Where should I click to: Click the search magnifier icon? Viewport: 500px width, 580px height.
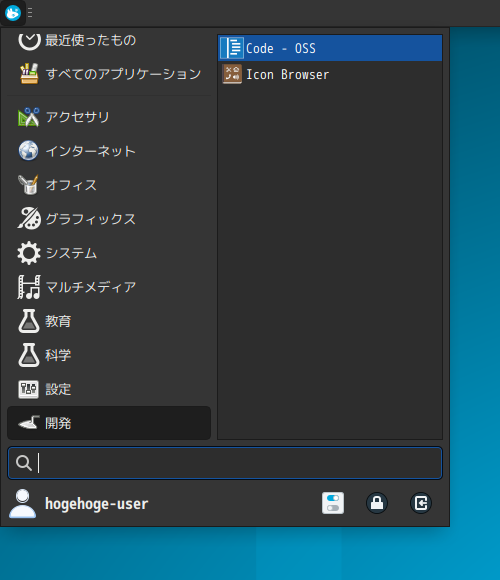pos(24,463)
